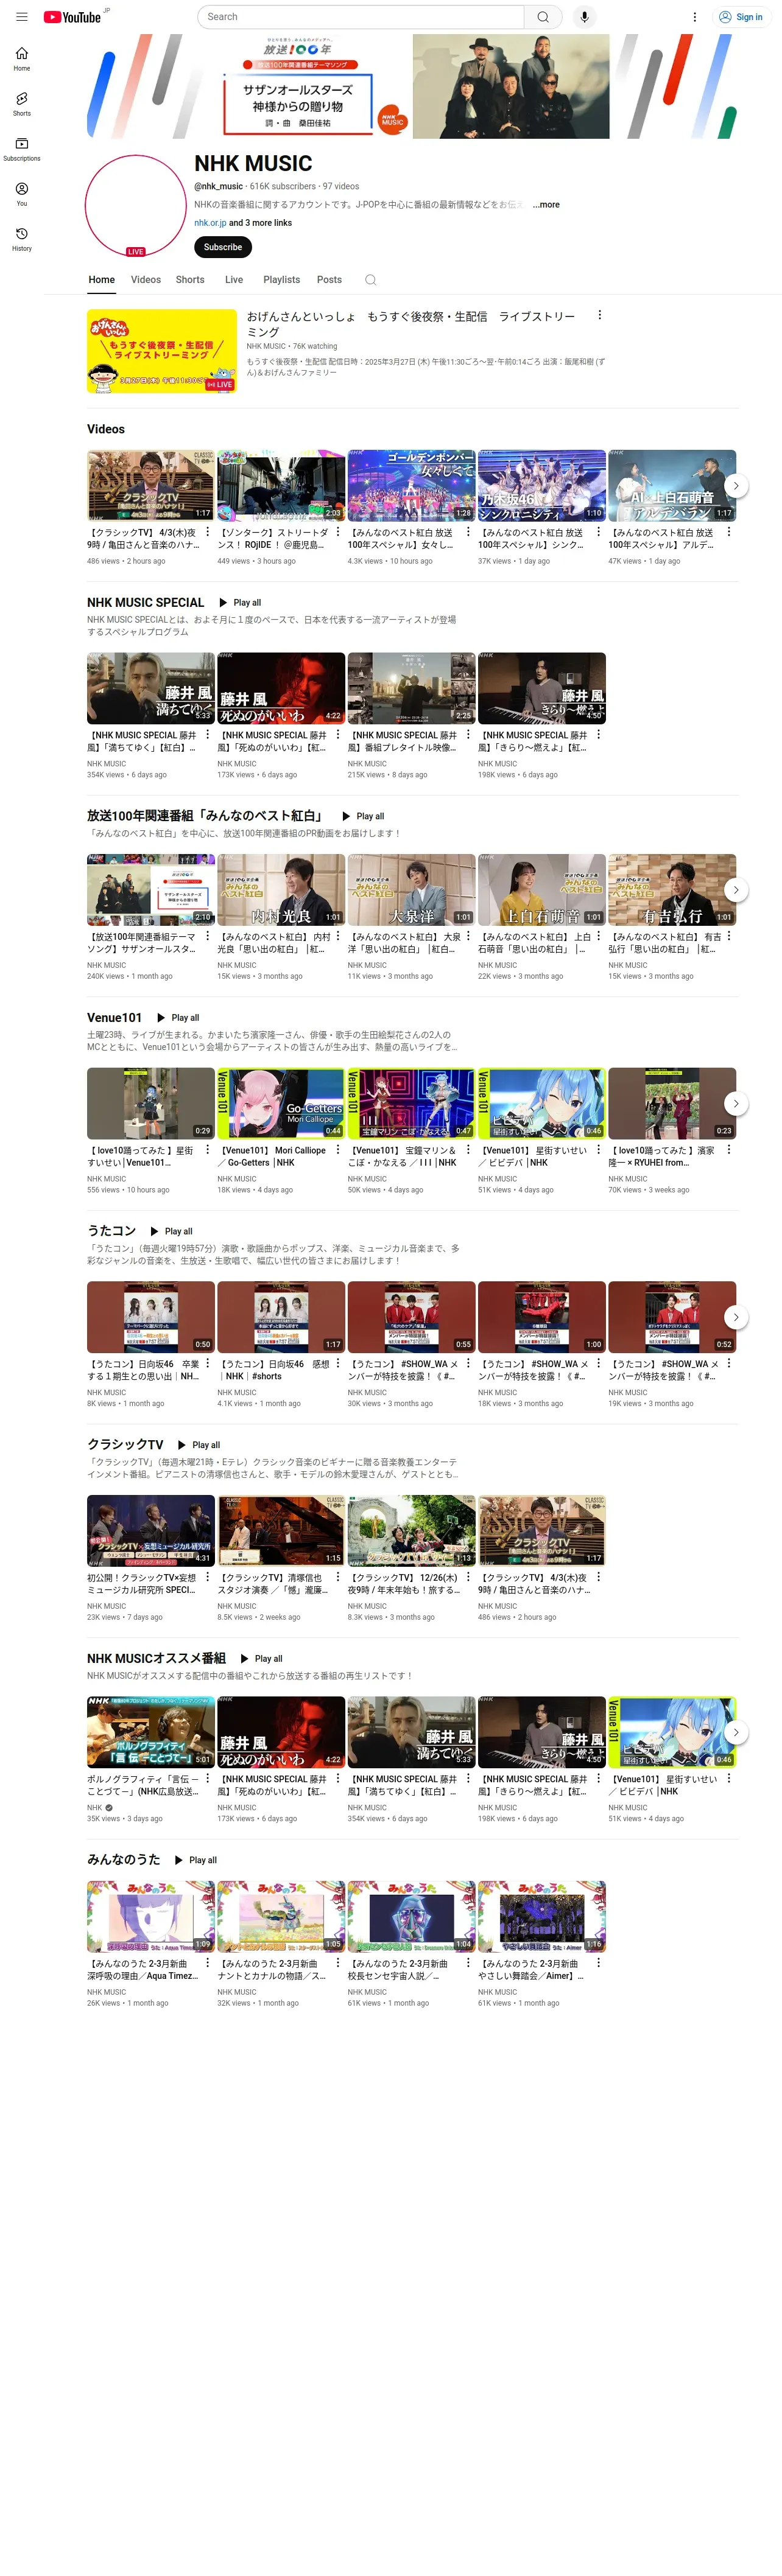
Task: Open the おげんさんといっしょ live stream thumbnail
Action: click(162, 351)
